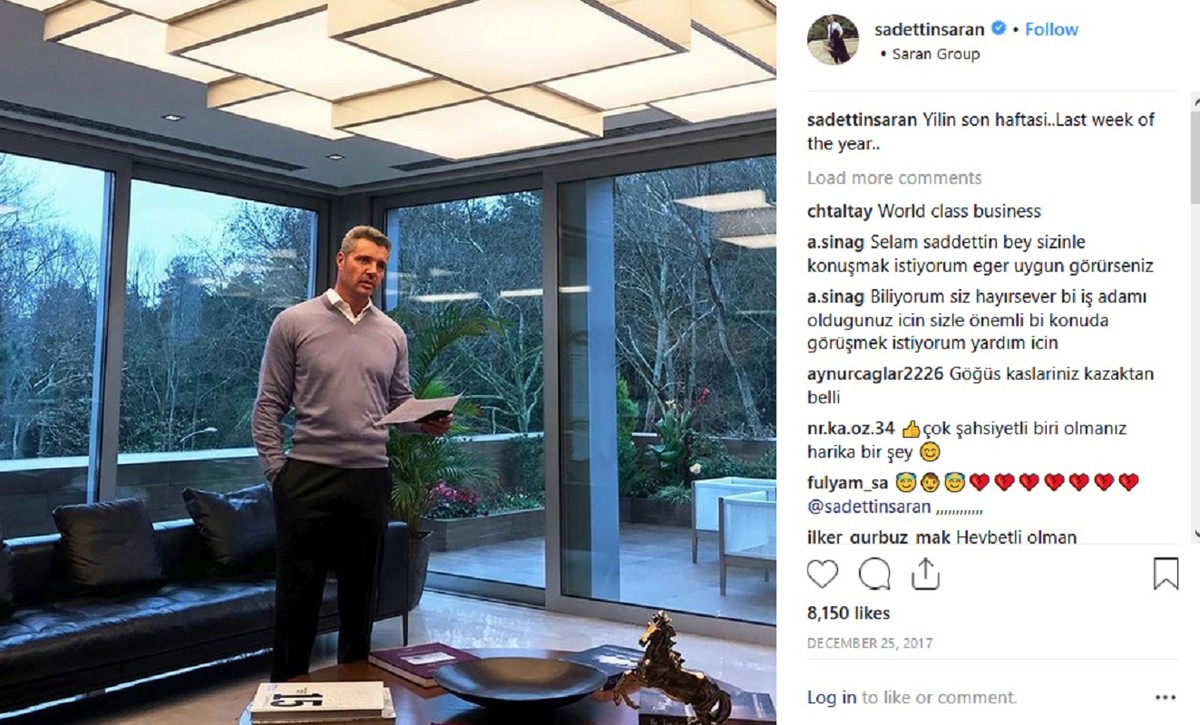Save post with bookmark icon
The image size is (1200, 725).
[x=1165, y=573]
